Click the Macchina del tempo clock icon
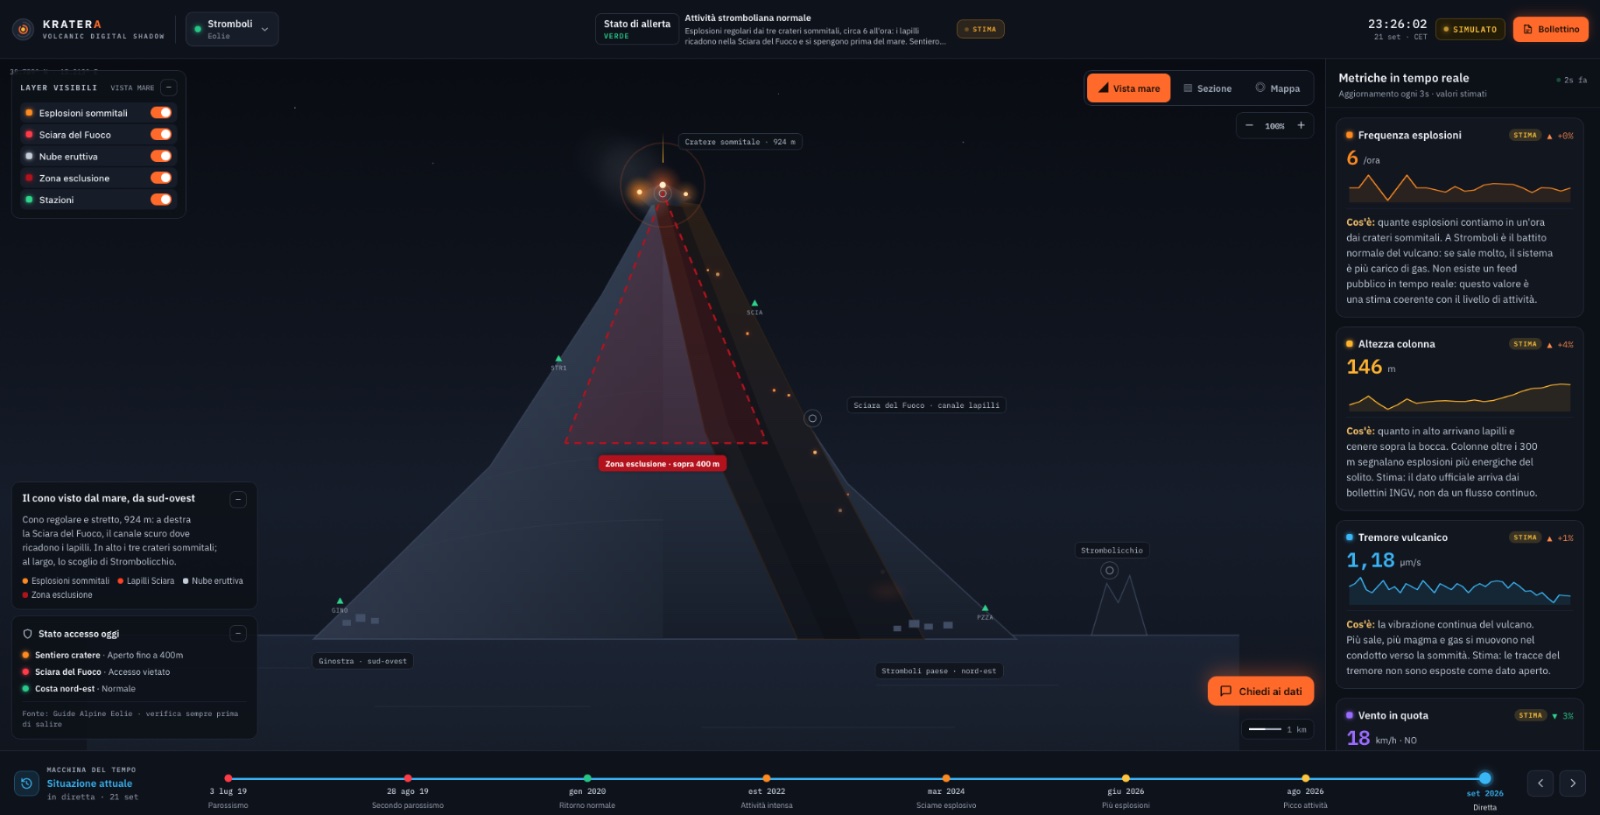 tap(27, 783)
